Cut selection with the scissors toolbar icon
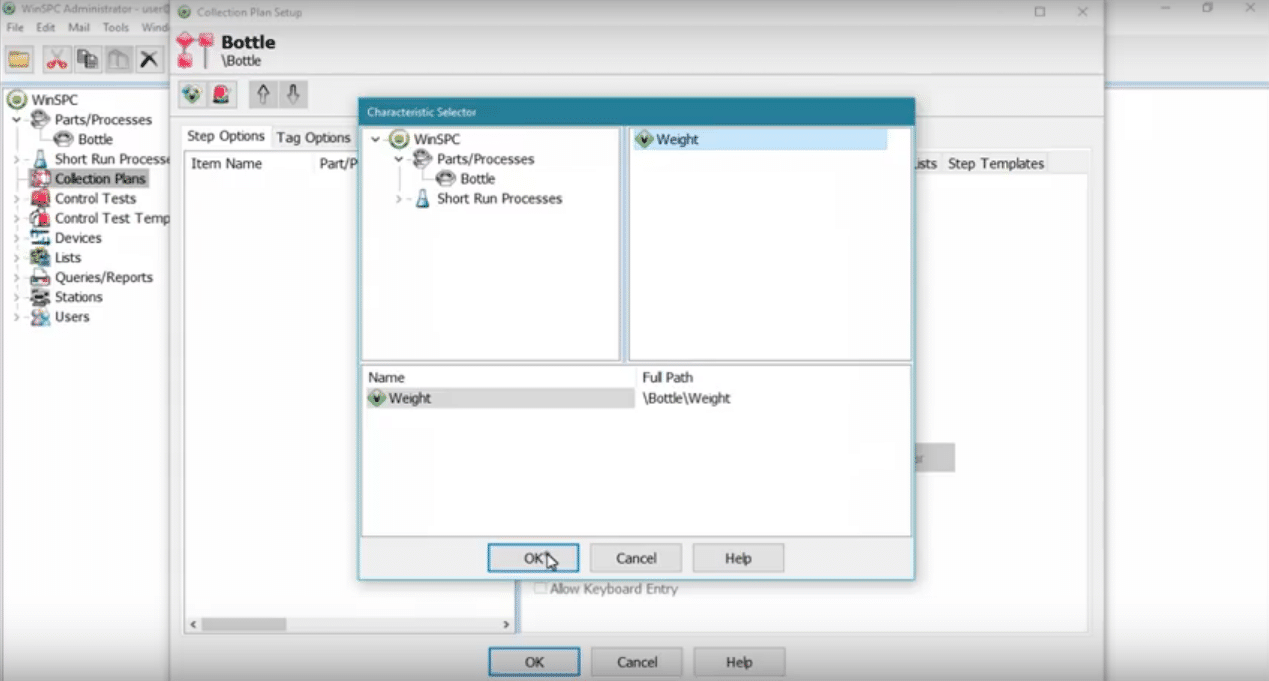This screenshot has width=1269, height=681. 56,60
